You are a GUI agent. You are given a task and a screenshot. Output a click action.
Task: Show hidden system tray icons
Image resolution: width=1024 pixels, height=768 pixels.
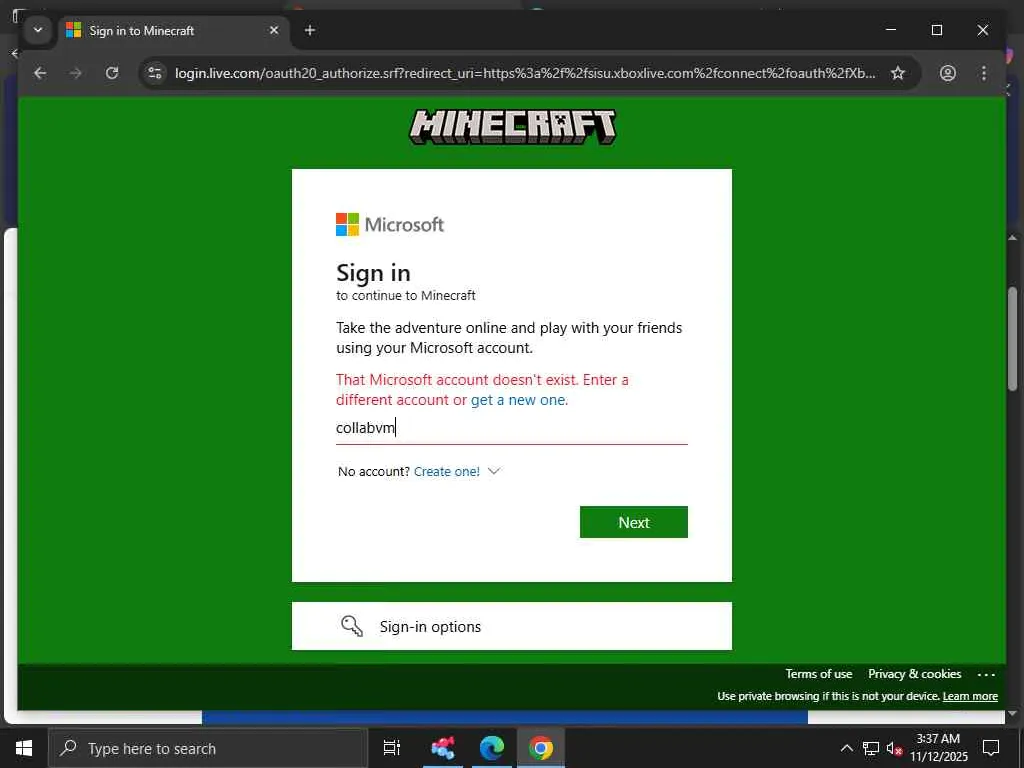tap(846, 748)
